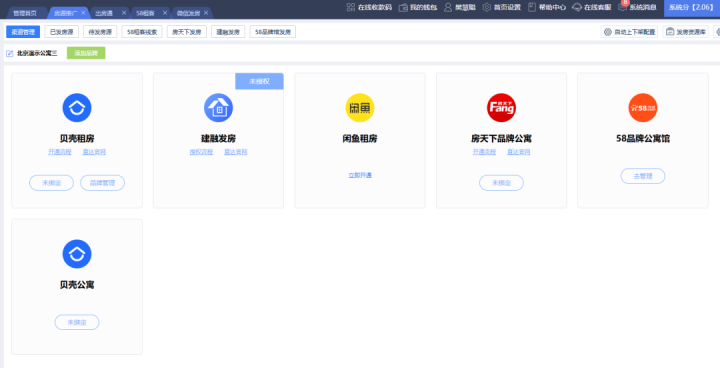This screenshot has height=368, width=720.
Task: Close the 房源推广 tab
Action: (x=83, y=13)
